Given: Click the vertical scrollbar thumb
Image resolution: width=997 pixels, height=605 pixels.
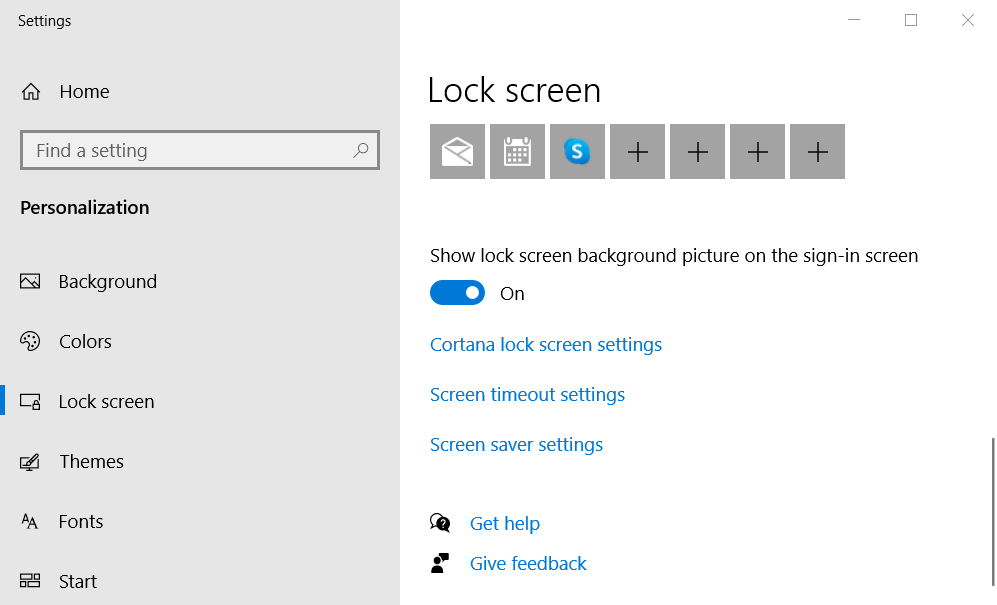Looking at the screenshot, I should pos(993,510).
